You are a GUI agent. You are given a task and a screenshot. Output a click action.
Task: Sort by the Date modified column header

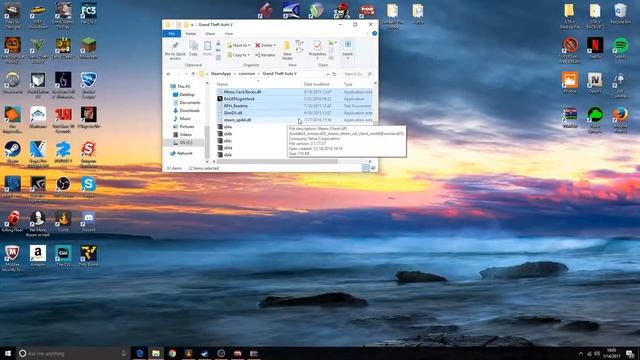[316, 84]
